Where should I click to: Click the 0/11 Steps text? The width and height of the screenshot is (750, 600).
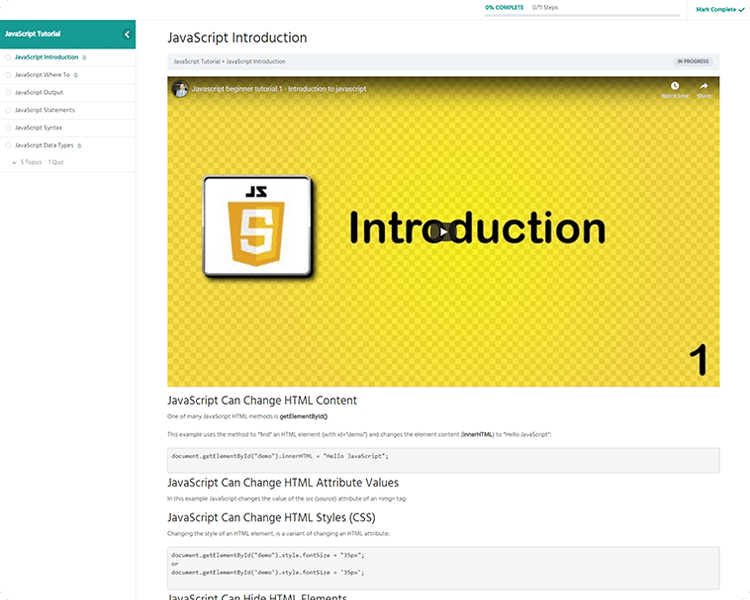pos(545,8)
